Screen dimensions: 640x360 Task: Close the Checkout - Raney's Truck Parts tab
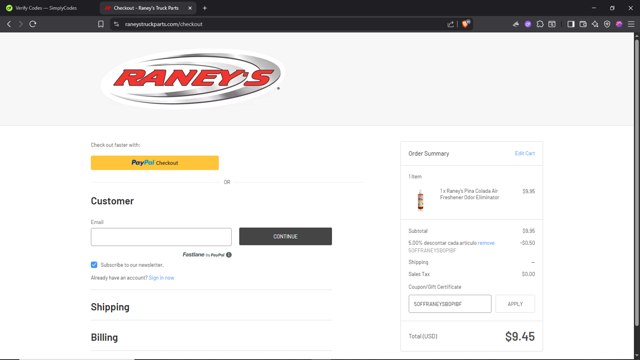(190, 8)
